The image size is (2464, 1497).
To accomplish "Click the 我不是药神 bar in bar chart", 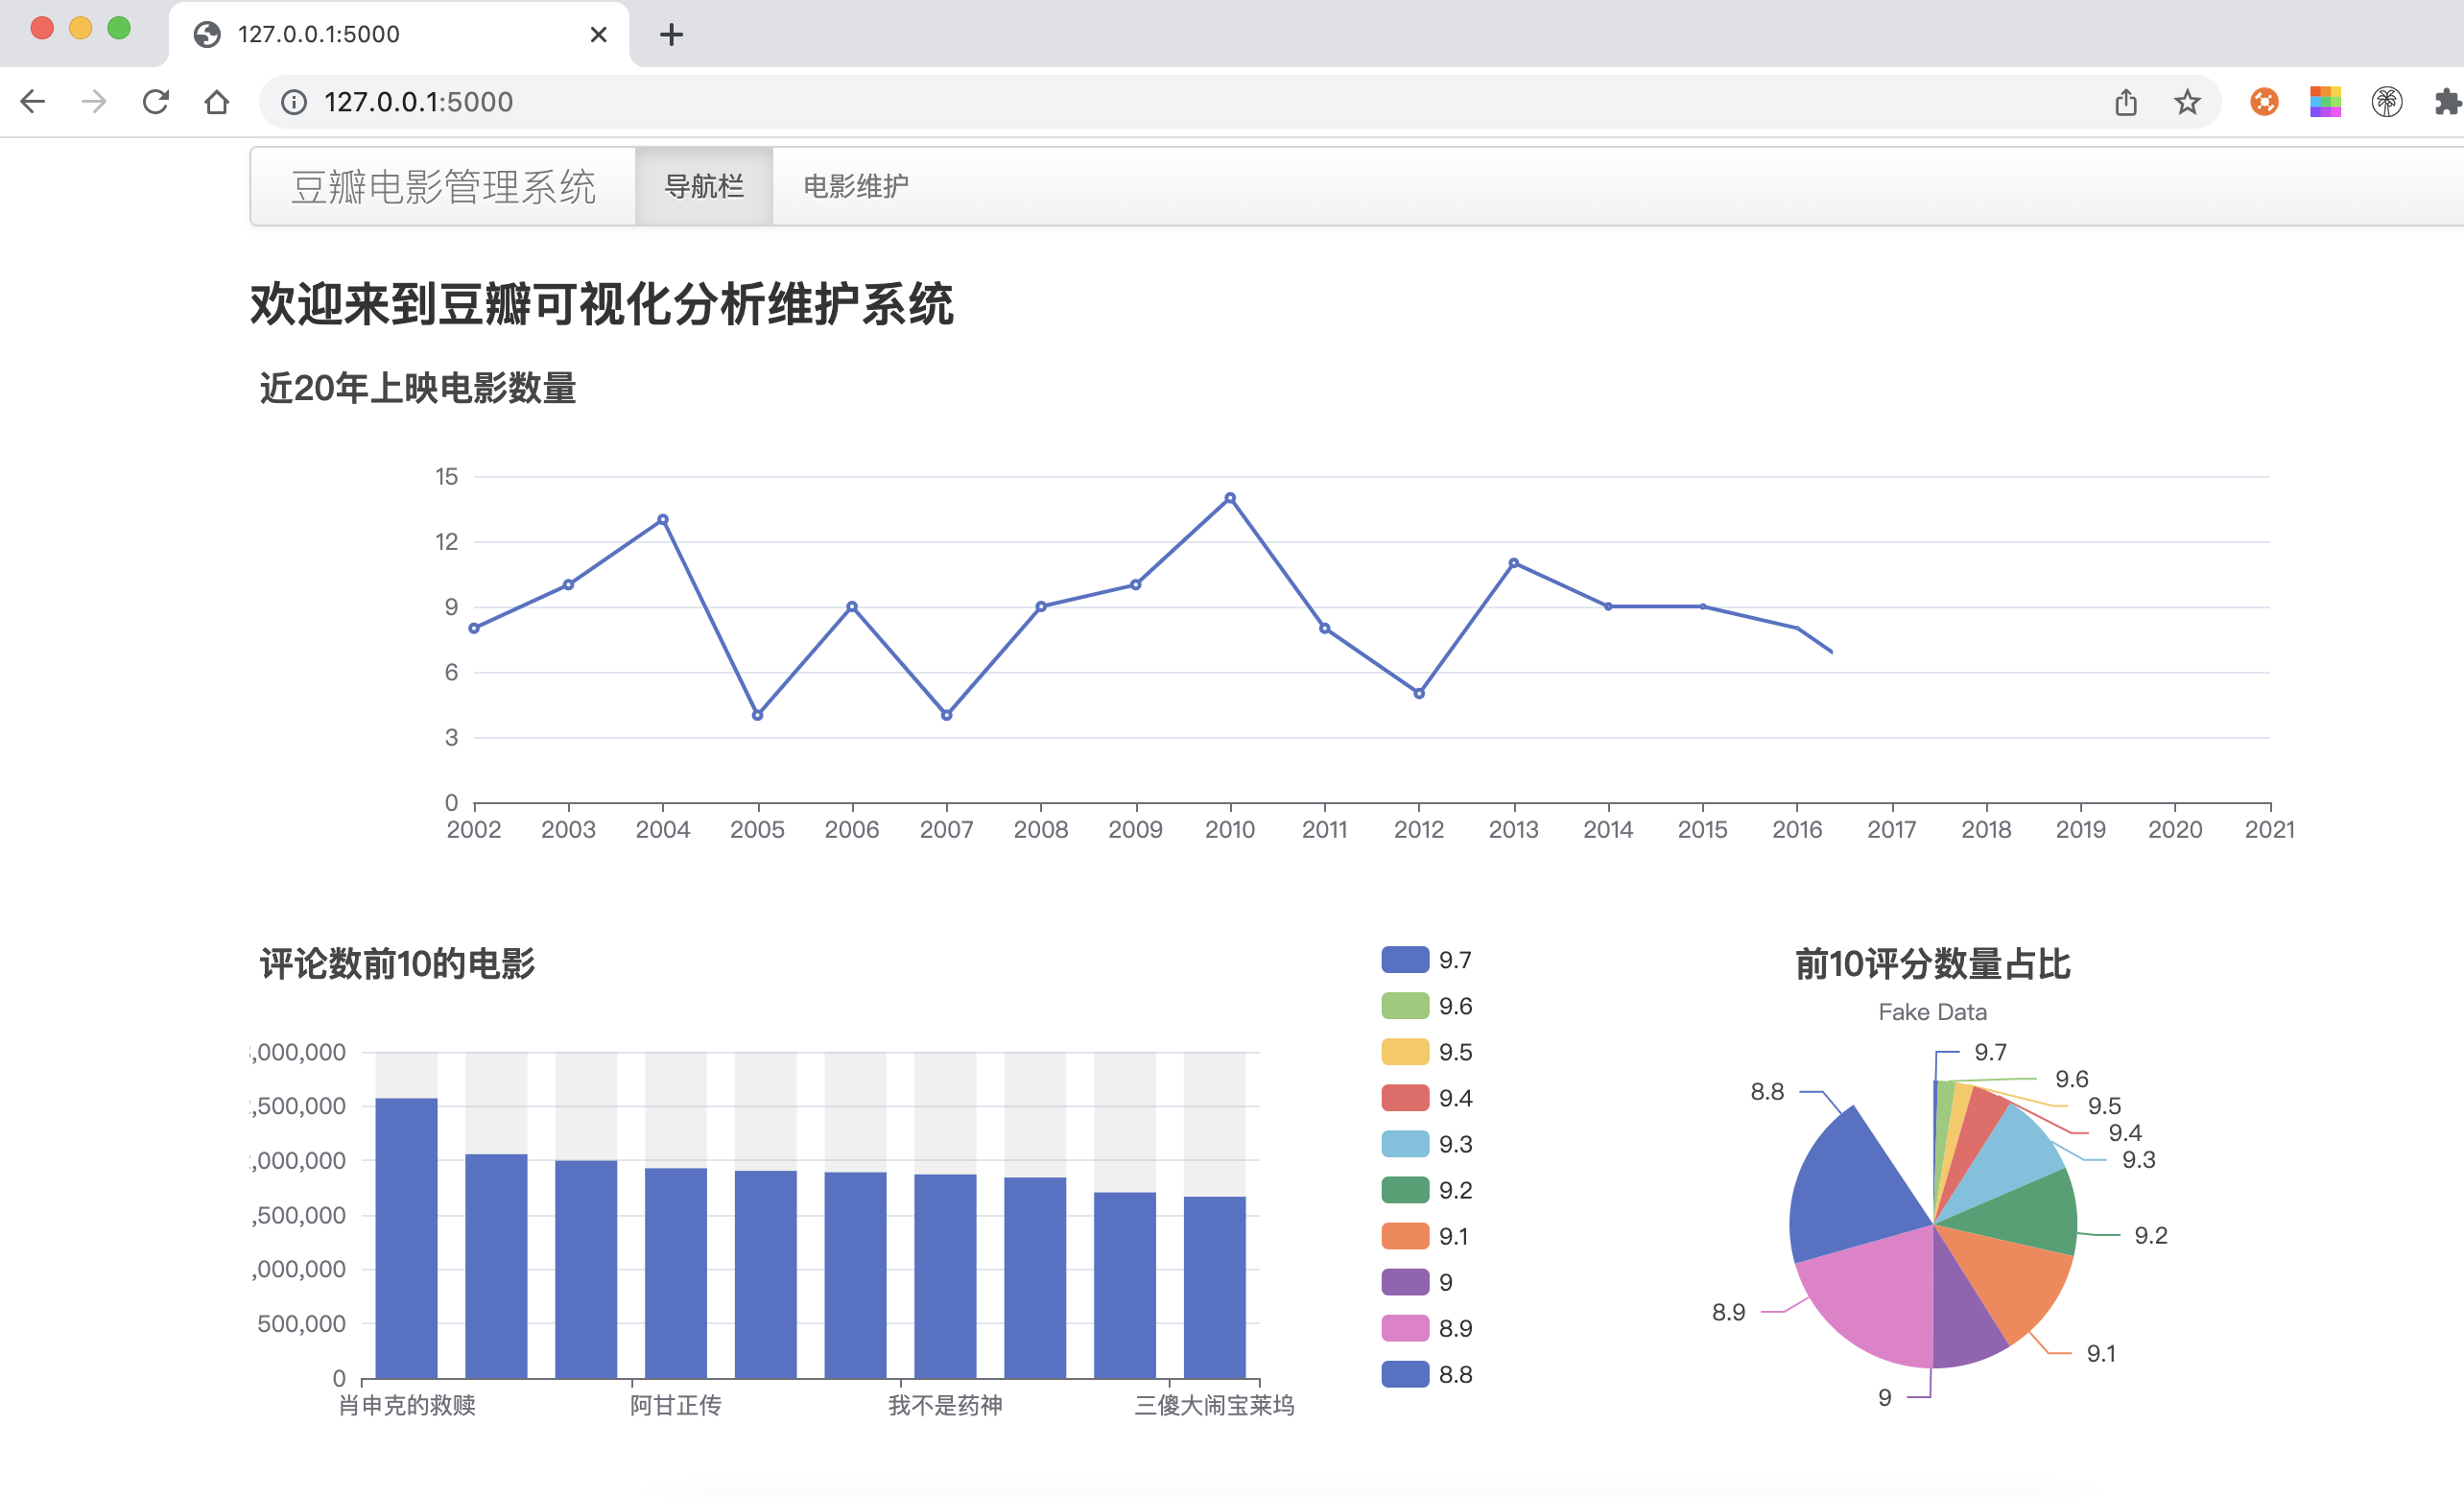I will click(x=945, y=1276).
